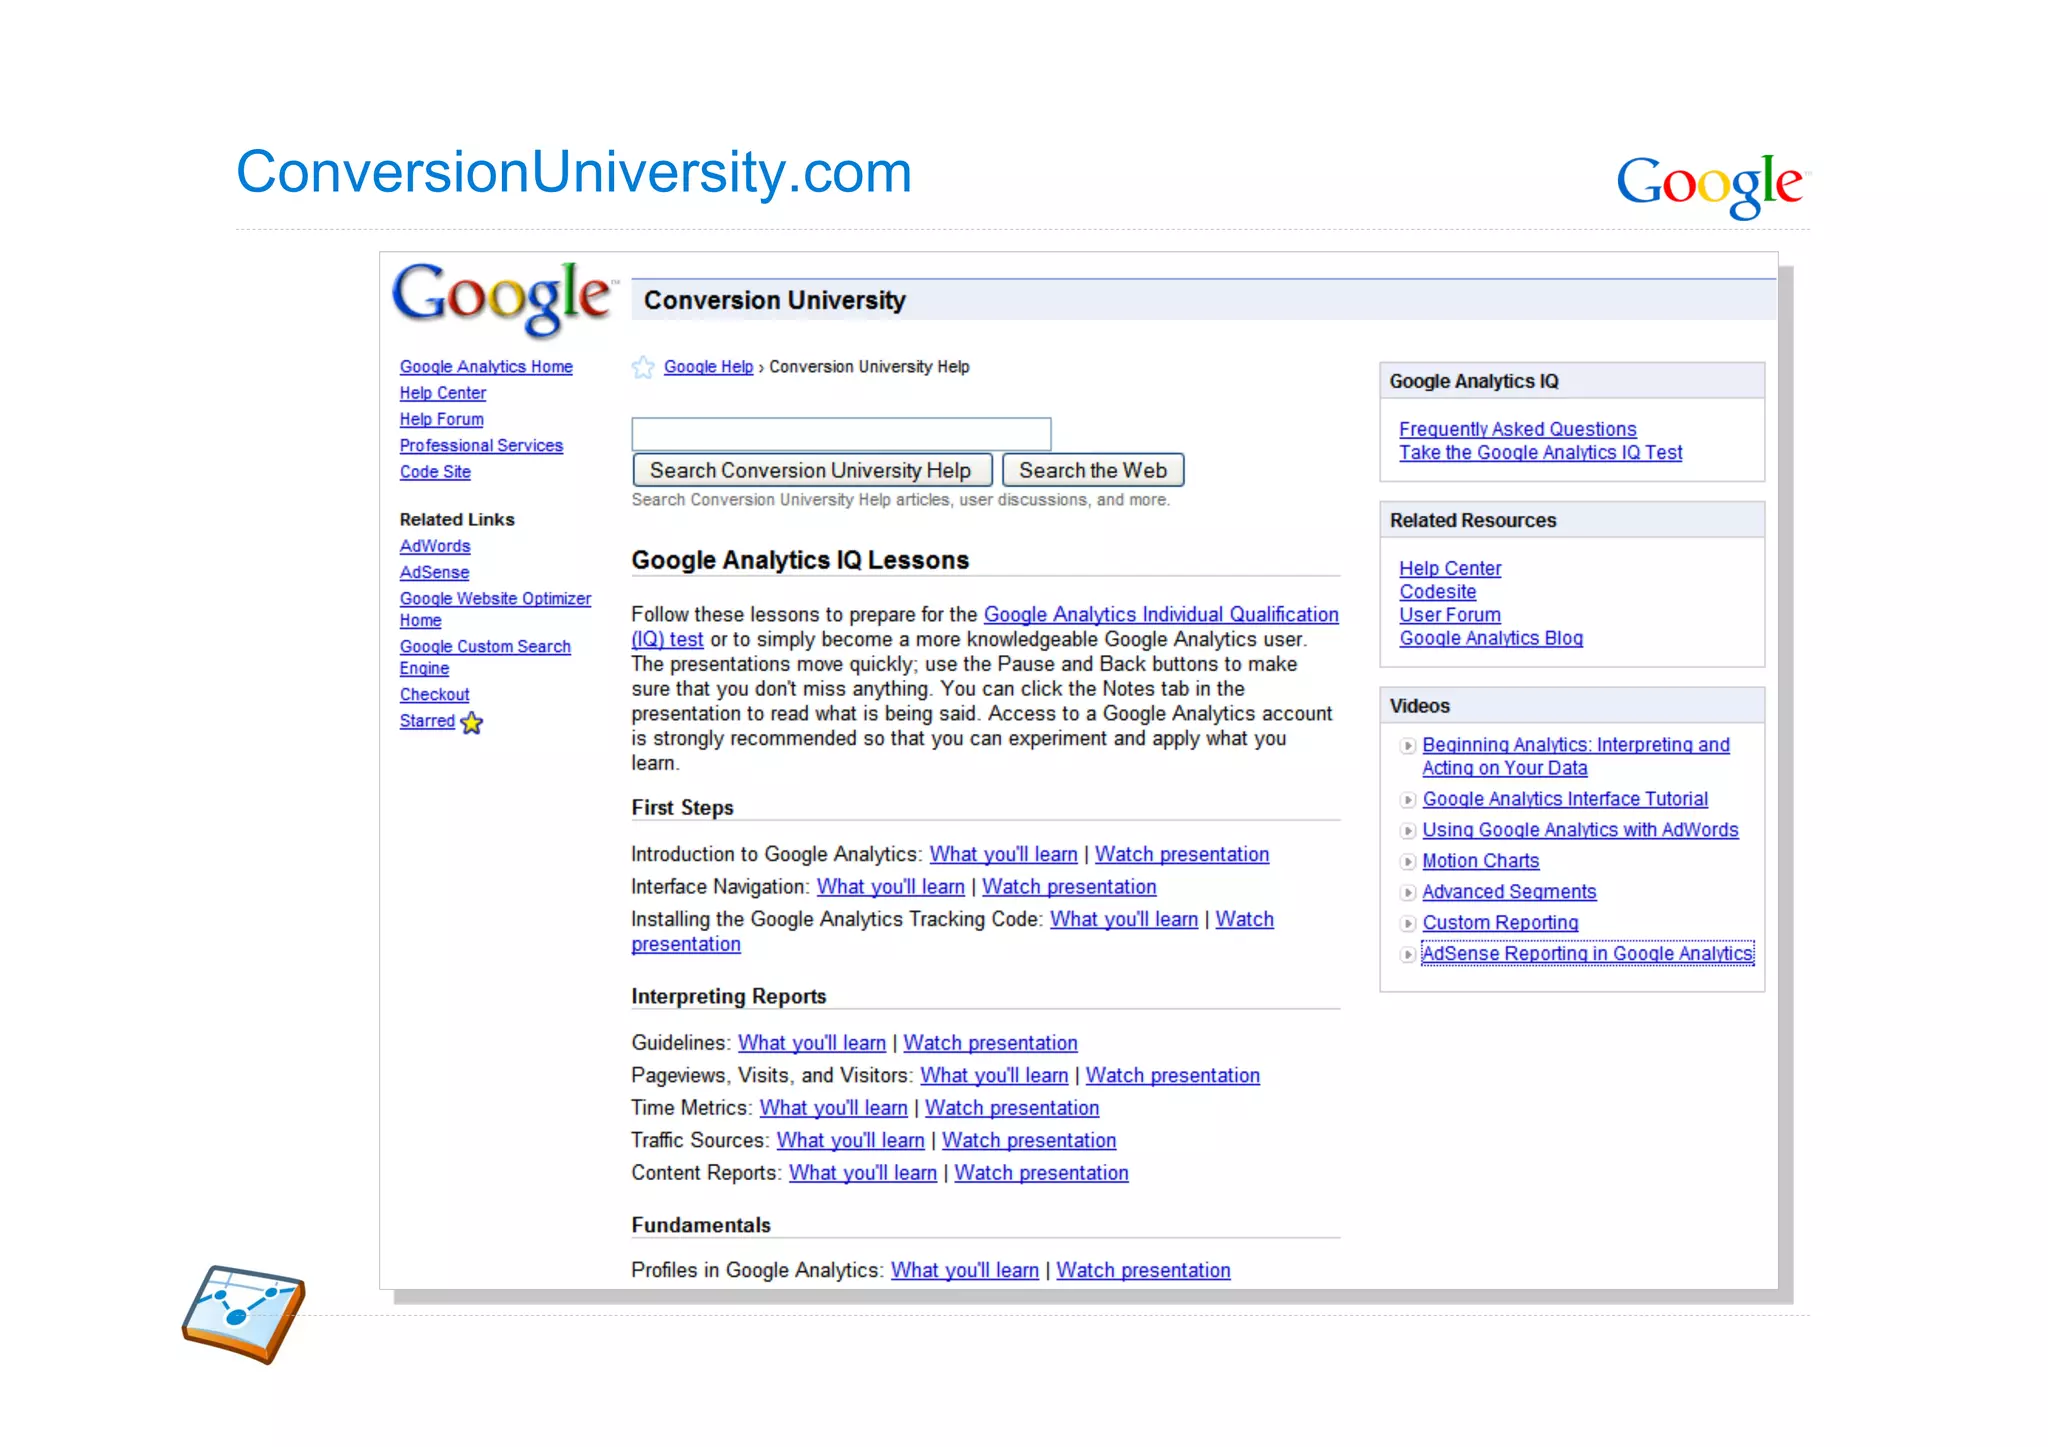This screenshot has height=1447, width=2048.
Task: Open Google Analytics Individual Qualification link
Action: coord(1161,614)
